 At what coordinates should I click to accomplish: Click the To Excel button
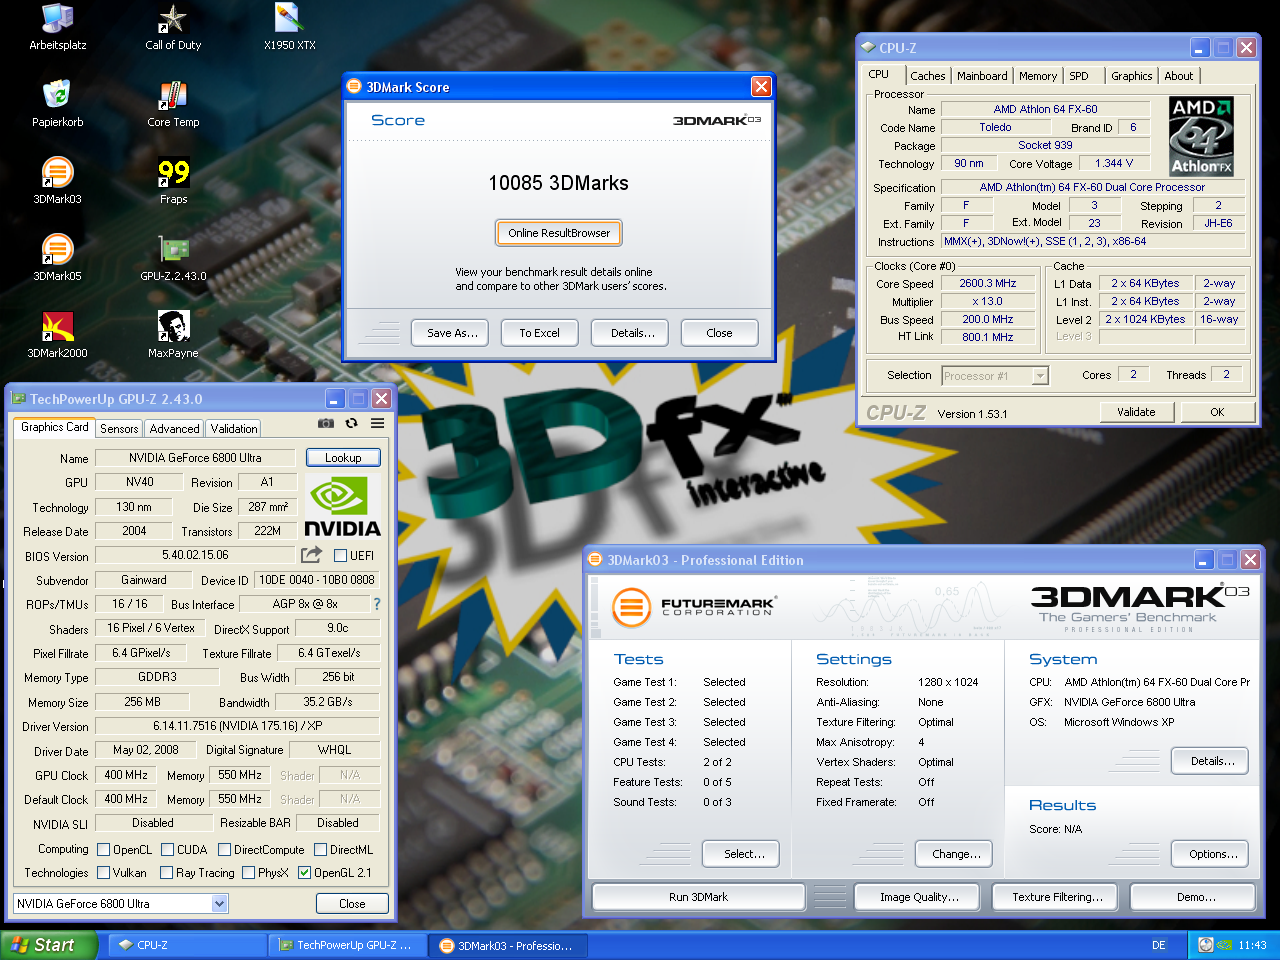[539, 333]
